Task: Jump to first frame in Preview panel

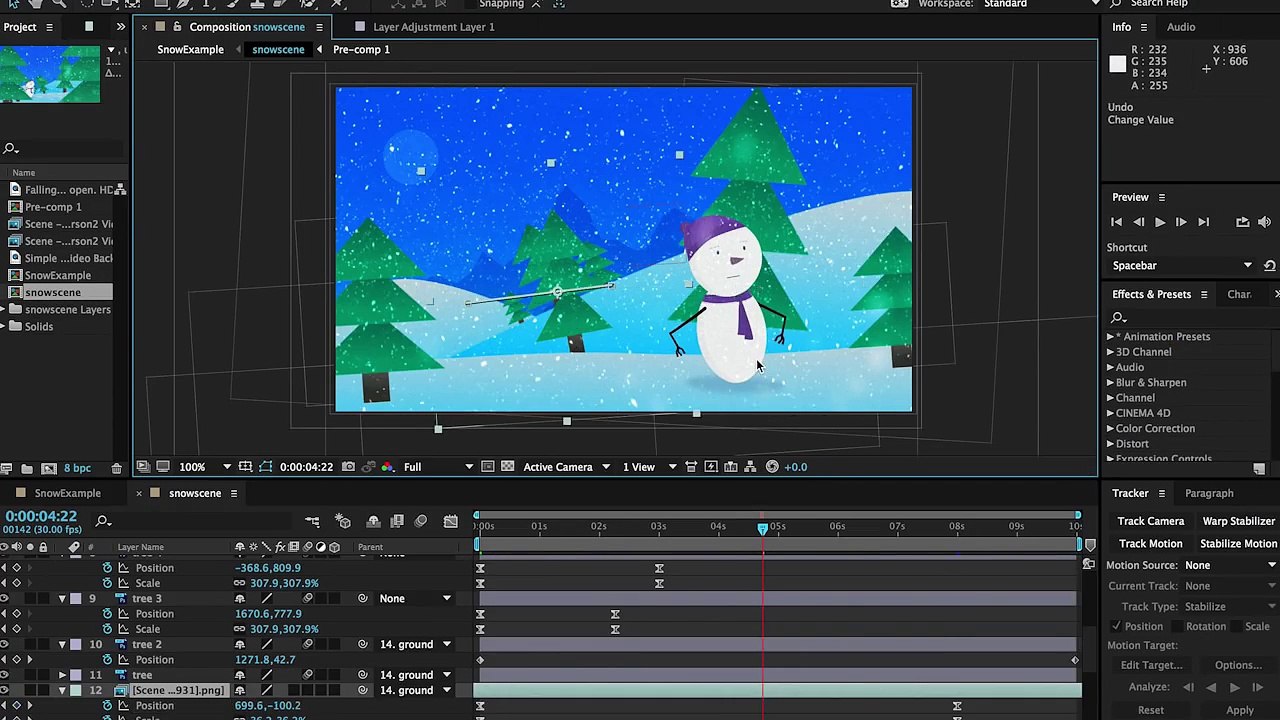Action: [1116, 222]
